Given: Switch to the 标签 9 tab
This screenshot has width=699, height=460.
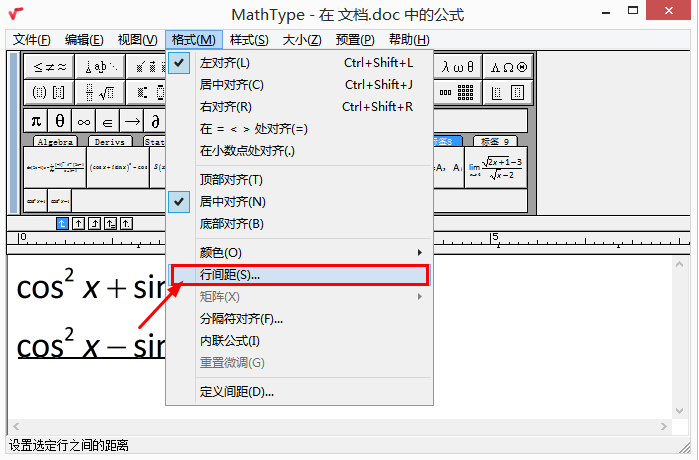Looking at the screenshot, I should (x=495, y=141).
